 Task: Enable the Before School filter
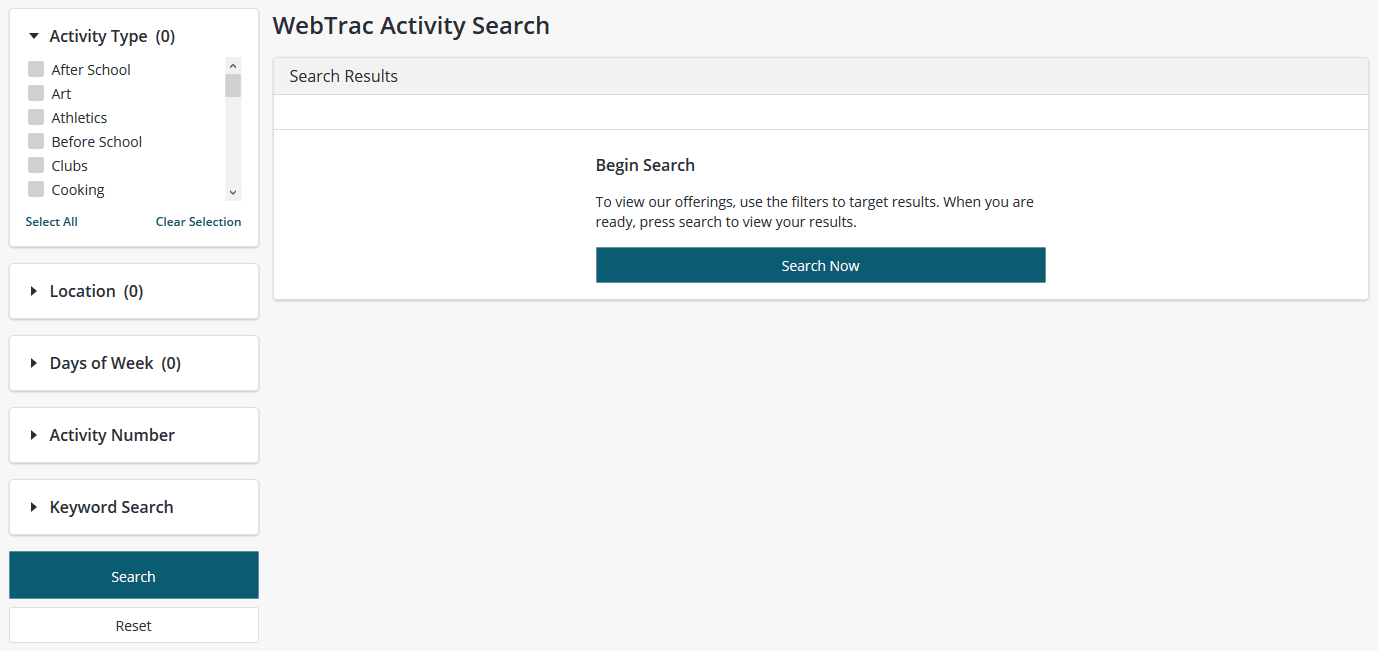36,141
